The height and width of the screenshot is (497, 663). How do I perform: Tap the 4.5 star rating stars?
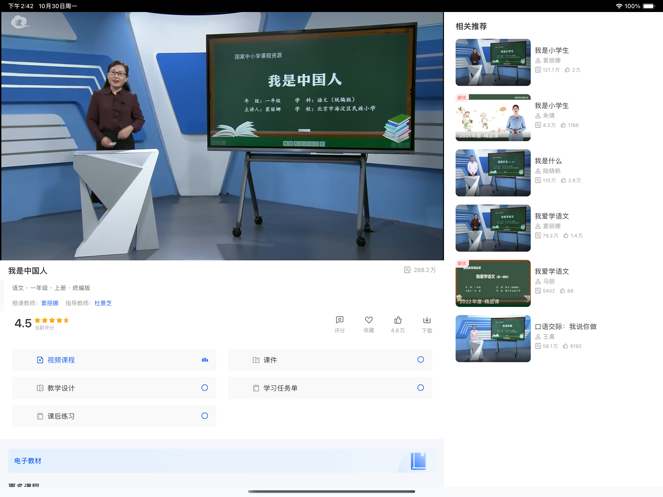click(52, 321)
